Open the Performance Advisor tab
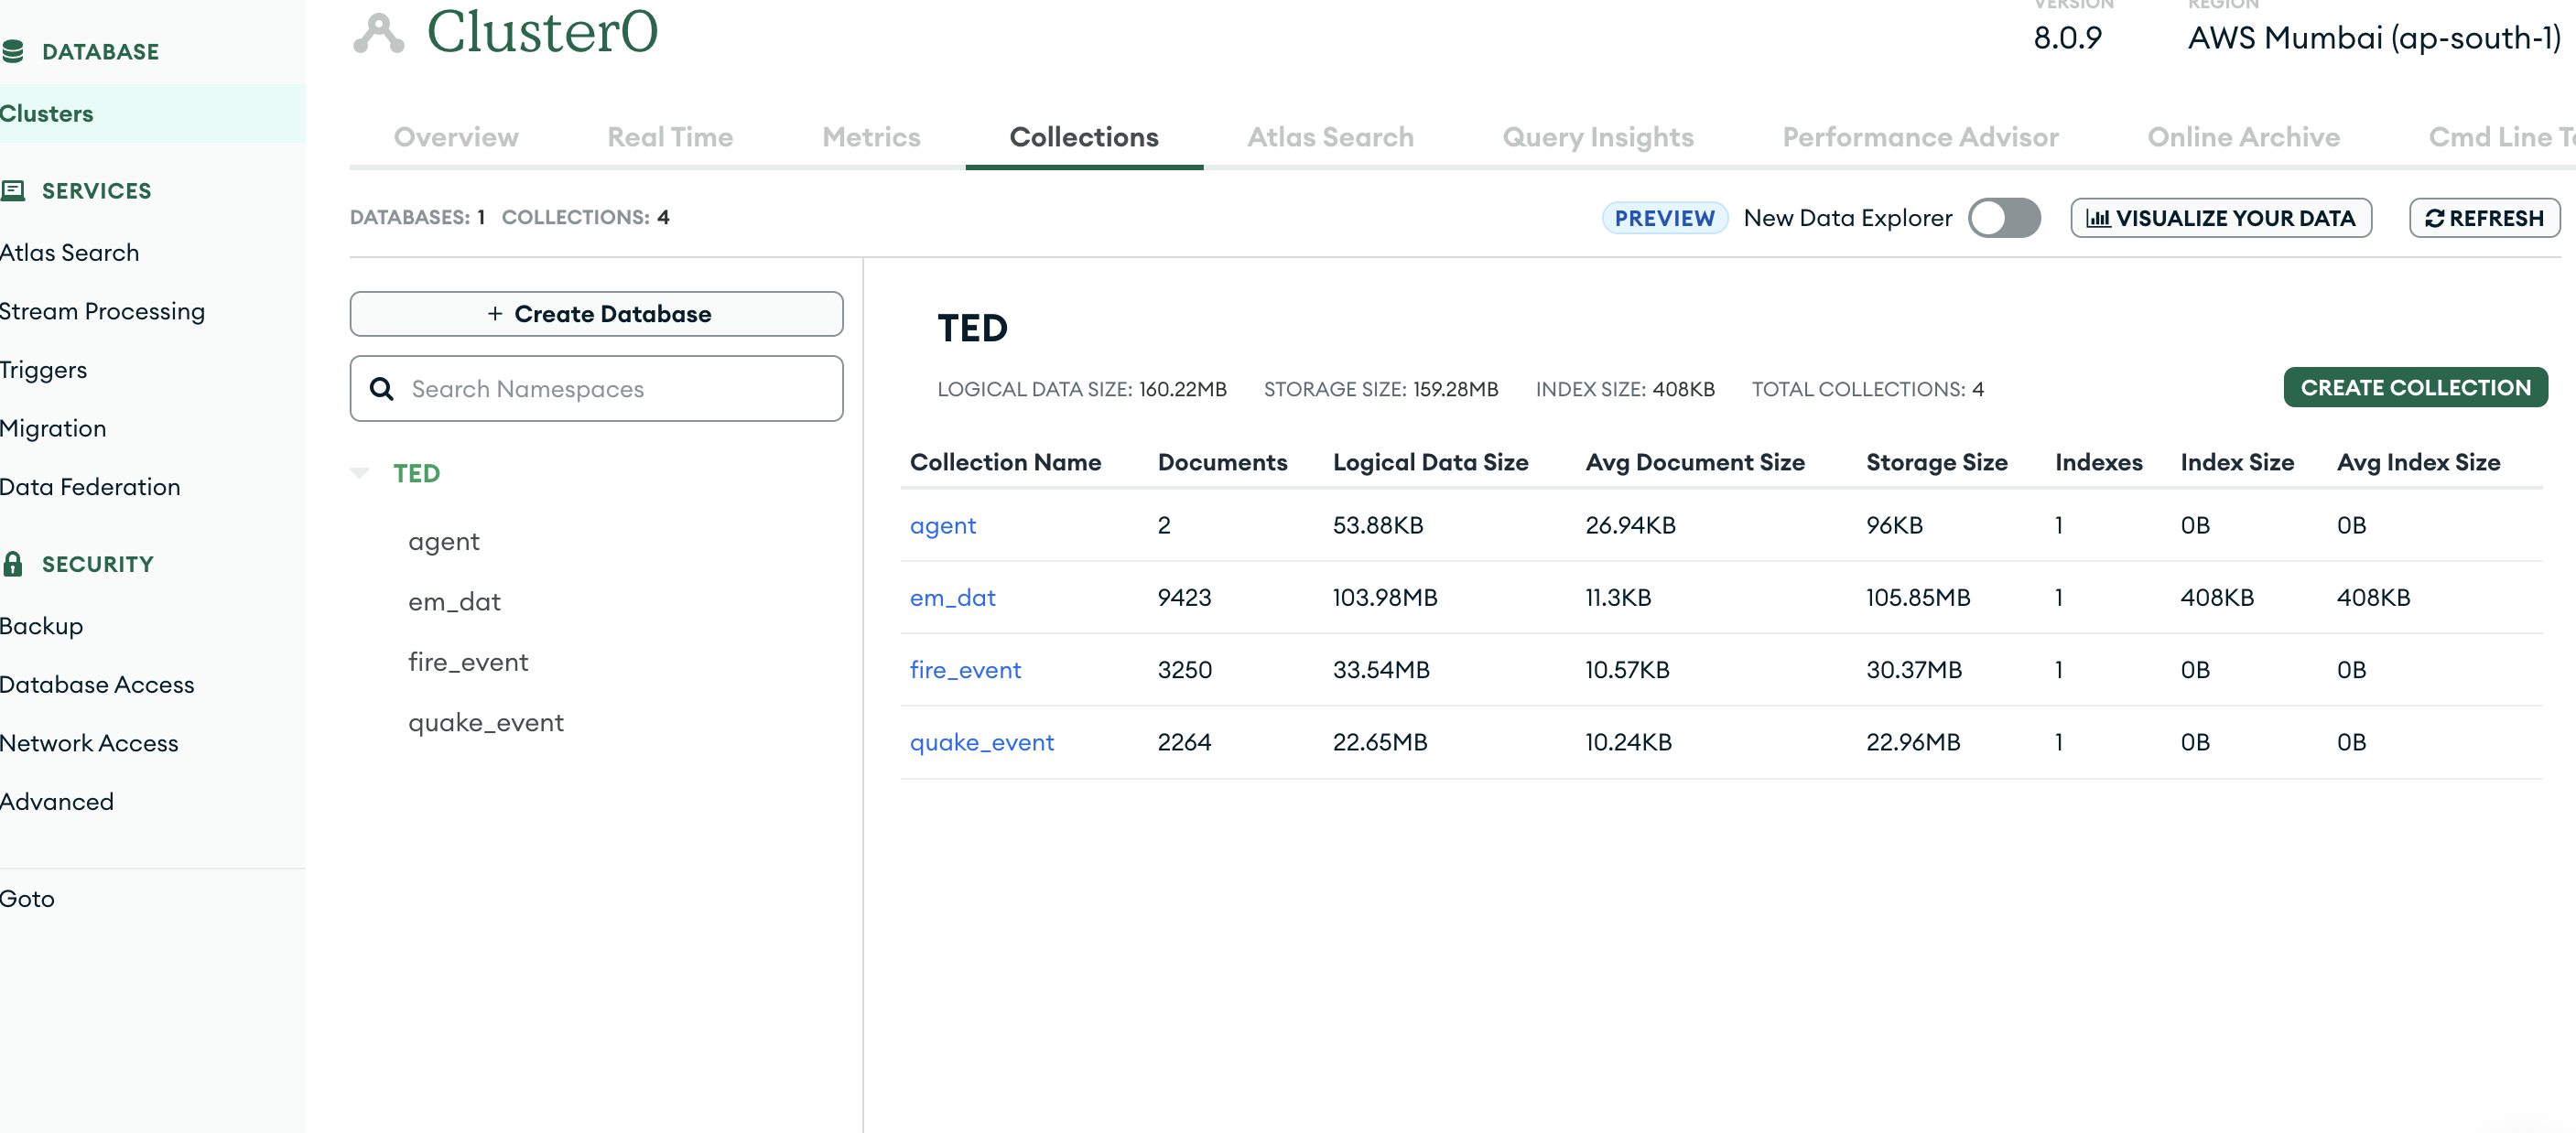2576x1133 pixels. [1920, 137]
